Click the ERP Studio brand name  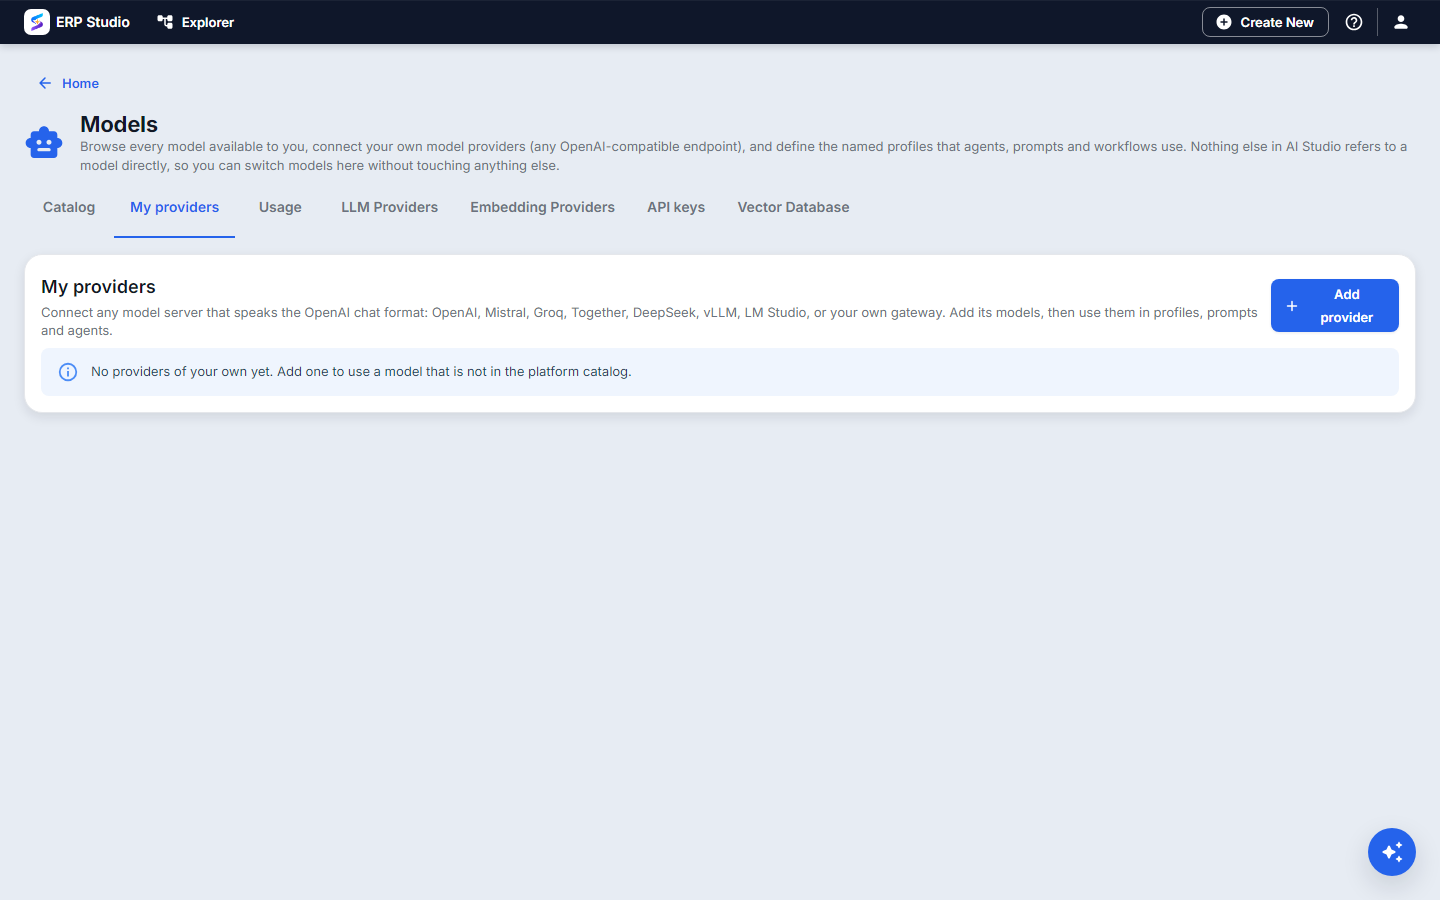(x=93, y=22)
